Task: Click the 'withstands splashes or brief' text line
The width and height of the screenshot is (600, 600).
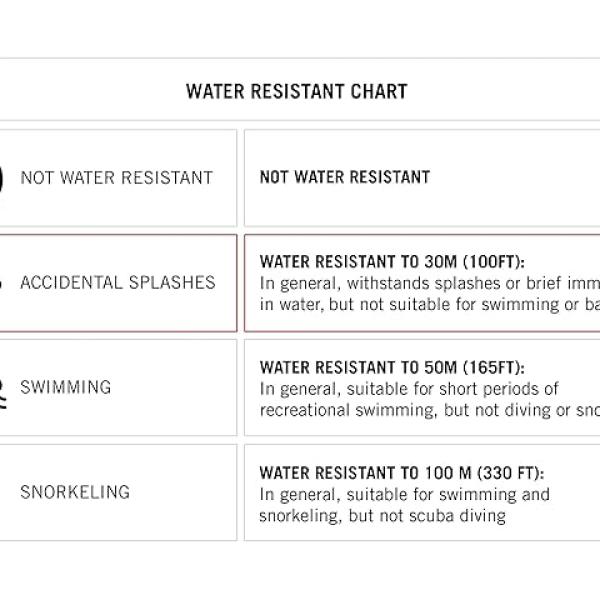Action: point(430,284)
